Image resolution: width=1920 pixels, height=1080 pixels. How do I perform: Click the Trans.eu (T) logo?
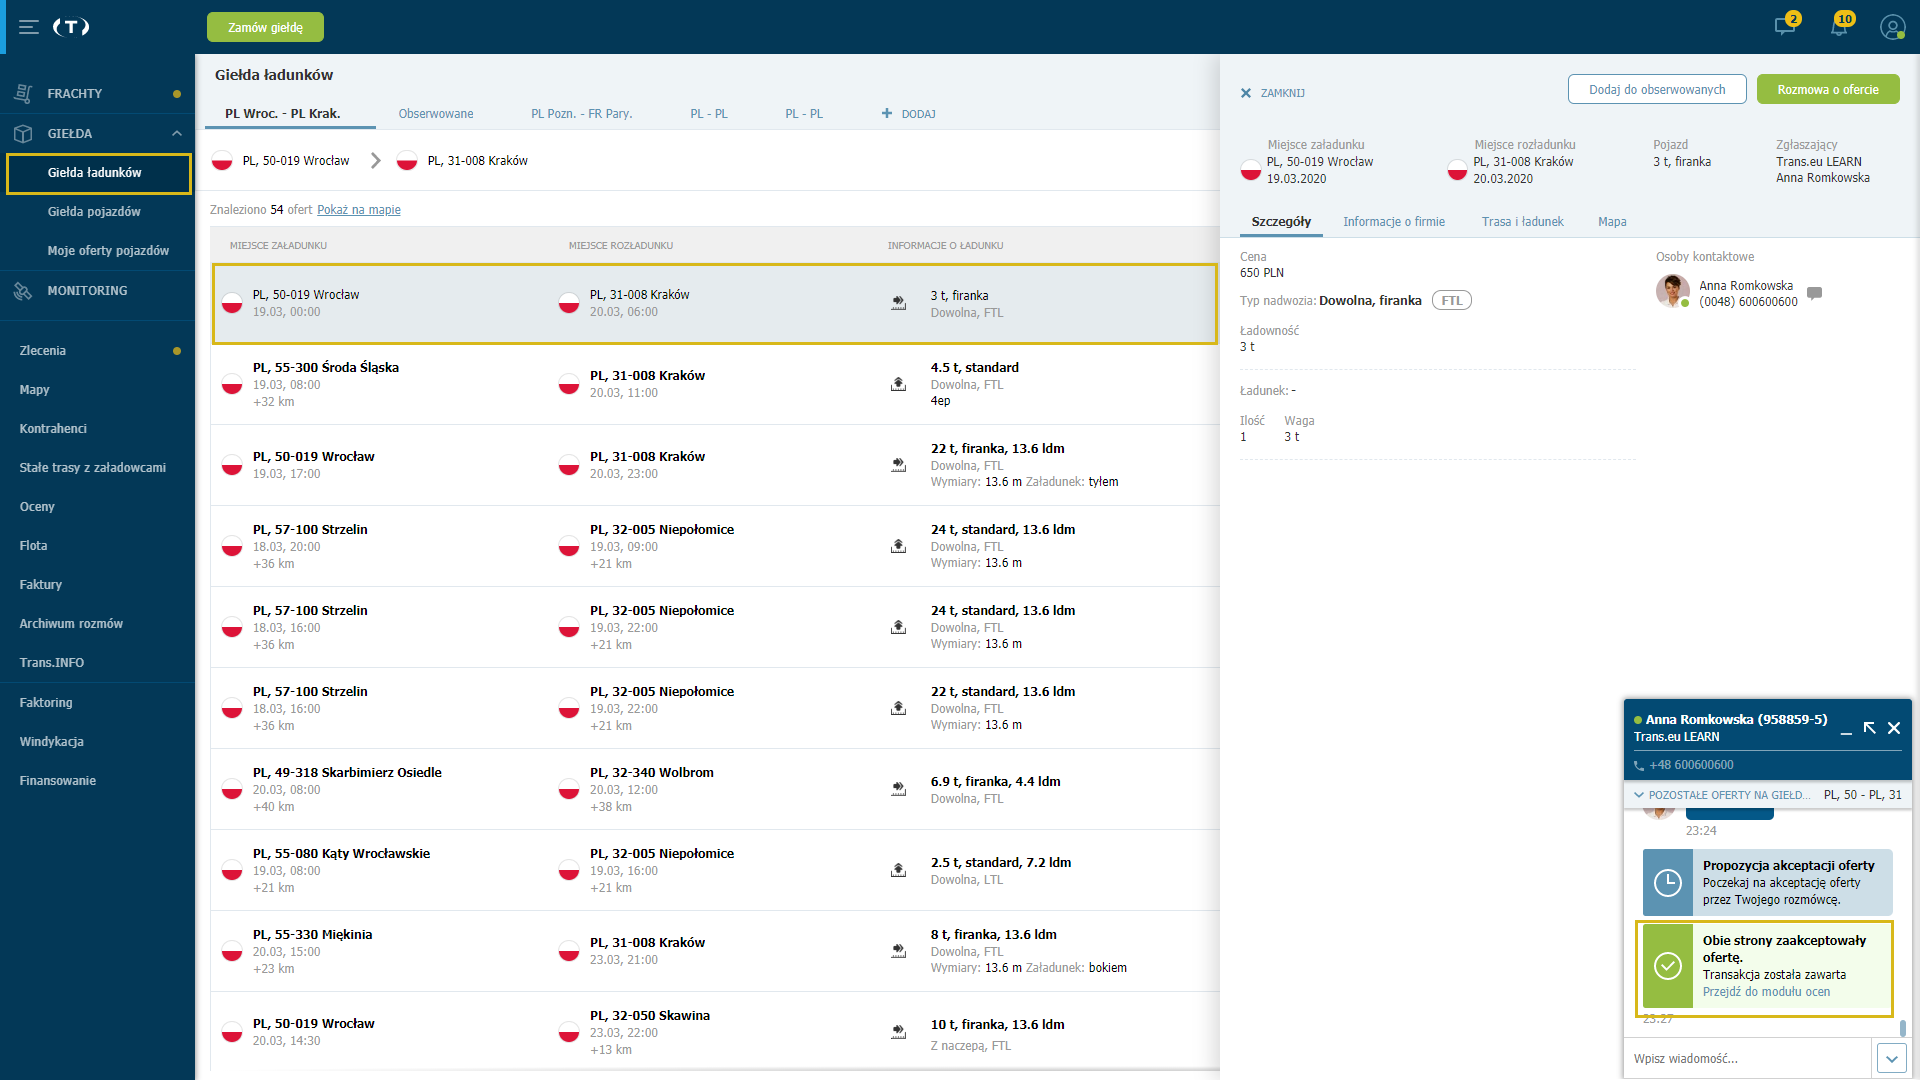pos(71,27)
